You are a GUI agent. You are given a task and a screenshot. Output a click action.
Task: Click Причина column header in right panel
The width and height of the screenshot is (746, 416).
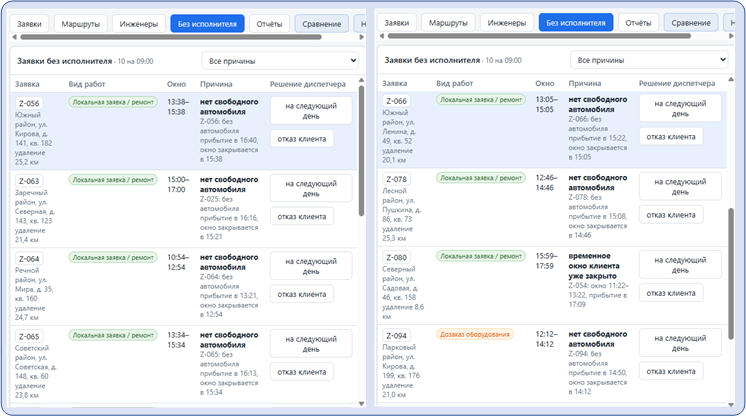pos(585,83)
